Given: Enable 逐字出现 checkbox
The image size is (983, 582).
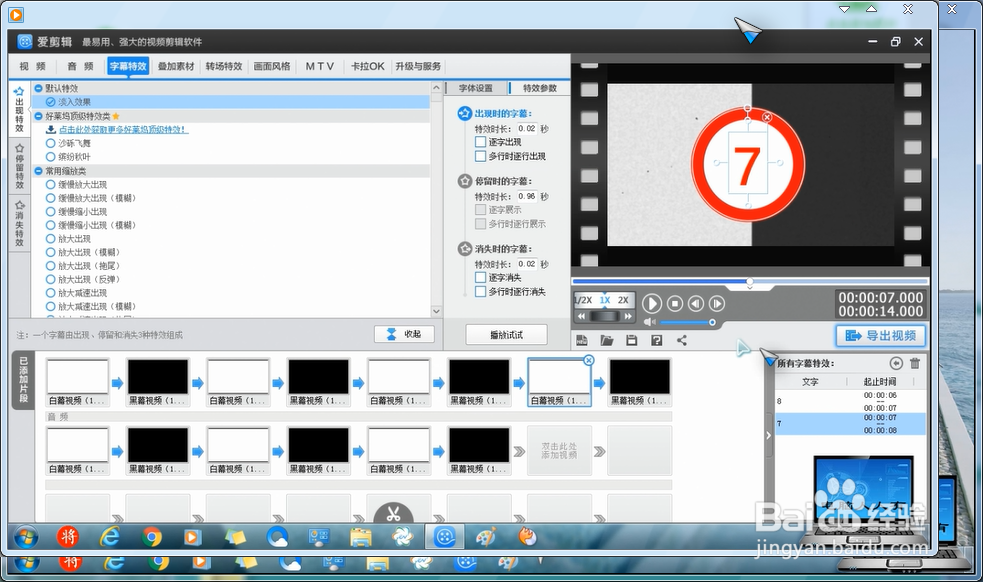Looking at the screenshot, I should [x=480, y=142].
